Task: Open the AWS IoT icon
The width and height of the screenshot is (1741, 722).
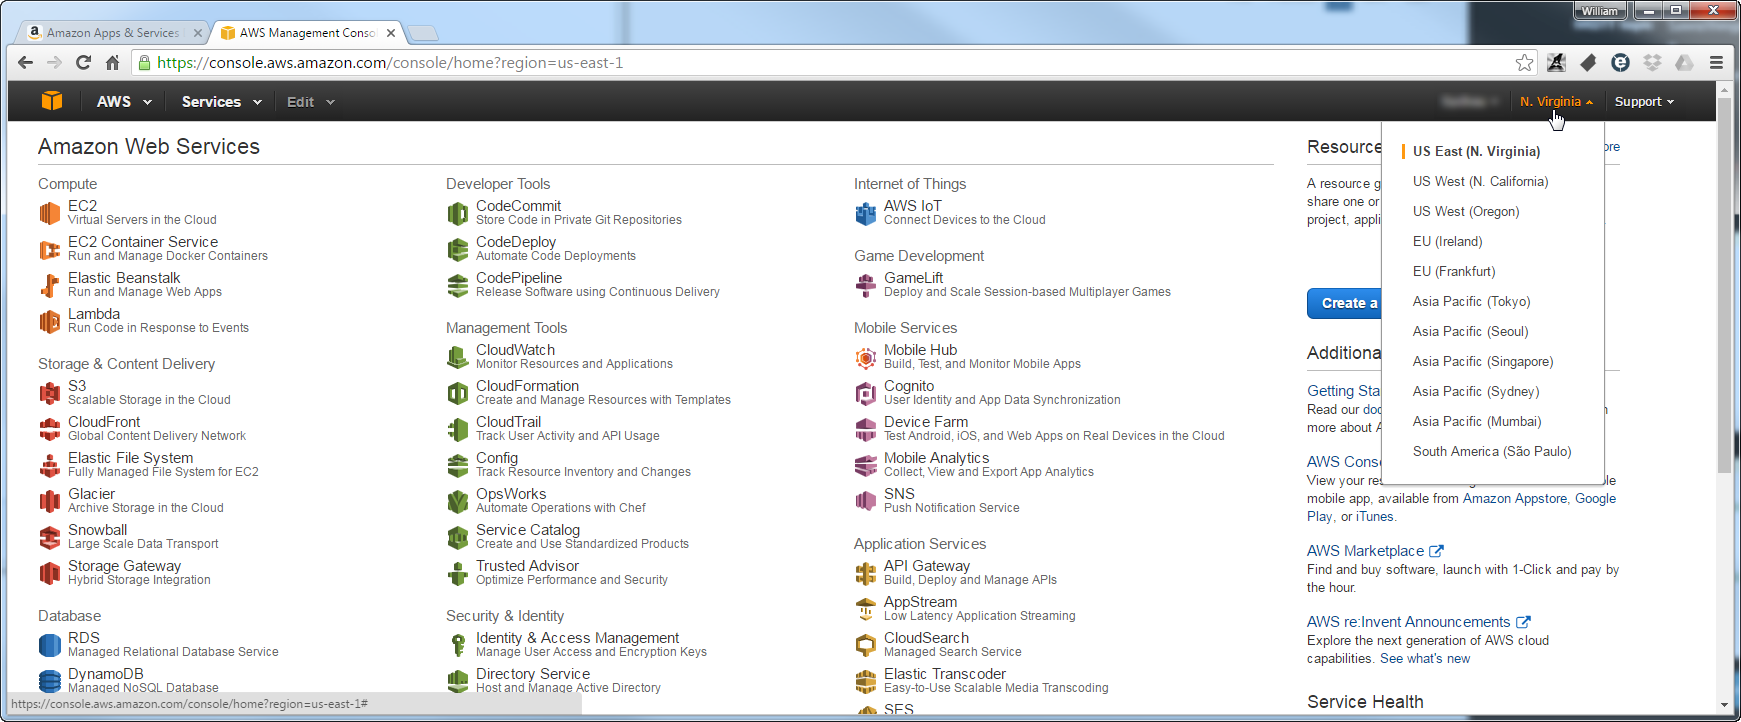Action: tap(865, 213)
